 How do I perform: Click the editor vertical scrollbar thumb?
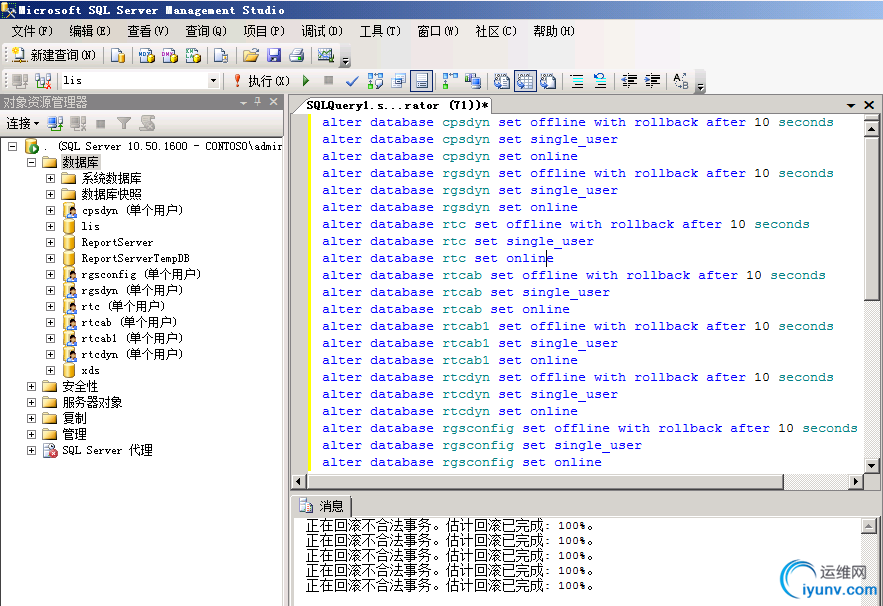click(x=871, y=220)
